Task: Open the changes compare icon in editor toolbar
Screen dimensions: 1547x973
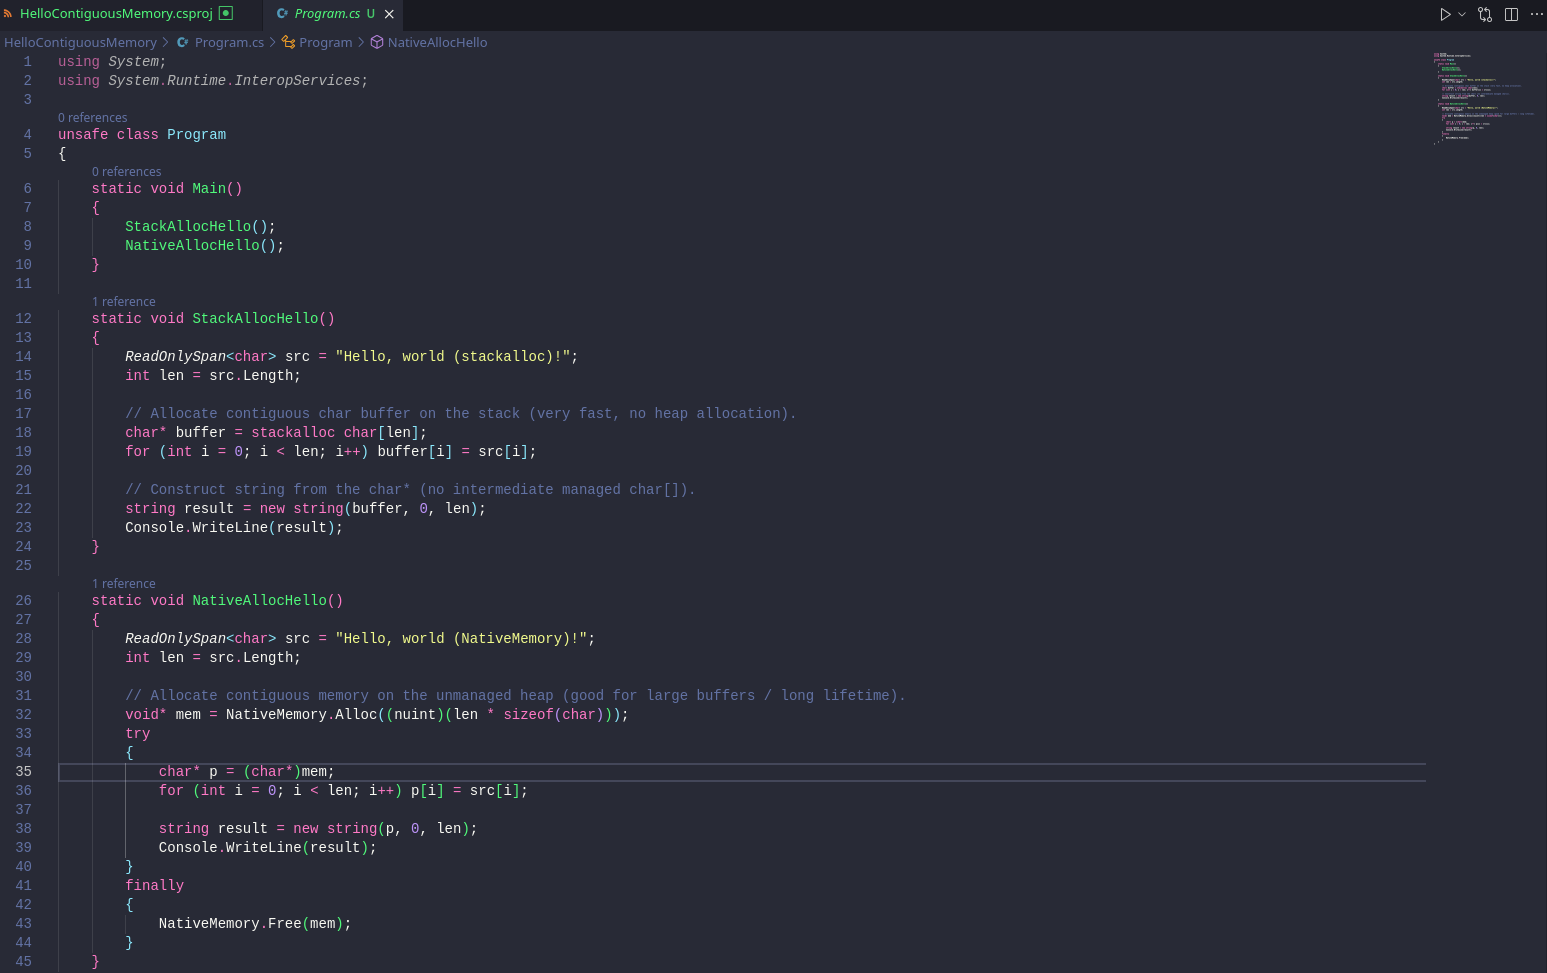Action: click(1485, 14)
